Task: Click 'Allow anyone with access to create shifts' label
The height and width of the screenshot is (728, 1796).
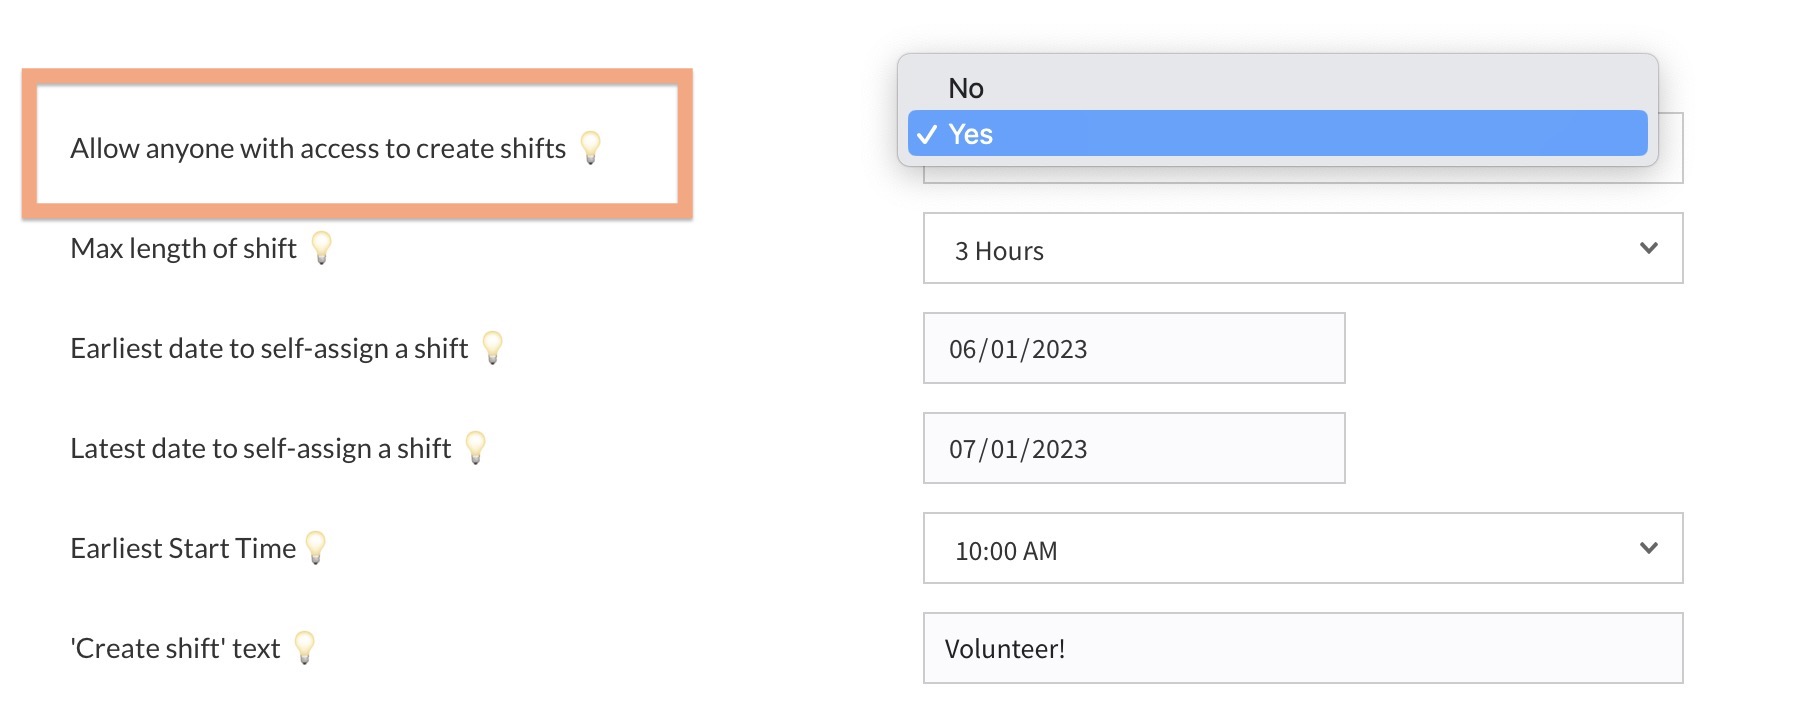Action: 318,149
